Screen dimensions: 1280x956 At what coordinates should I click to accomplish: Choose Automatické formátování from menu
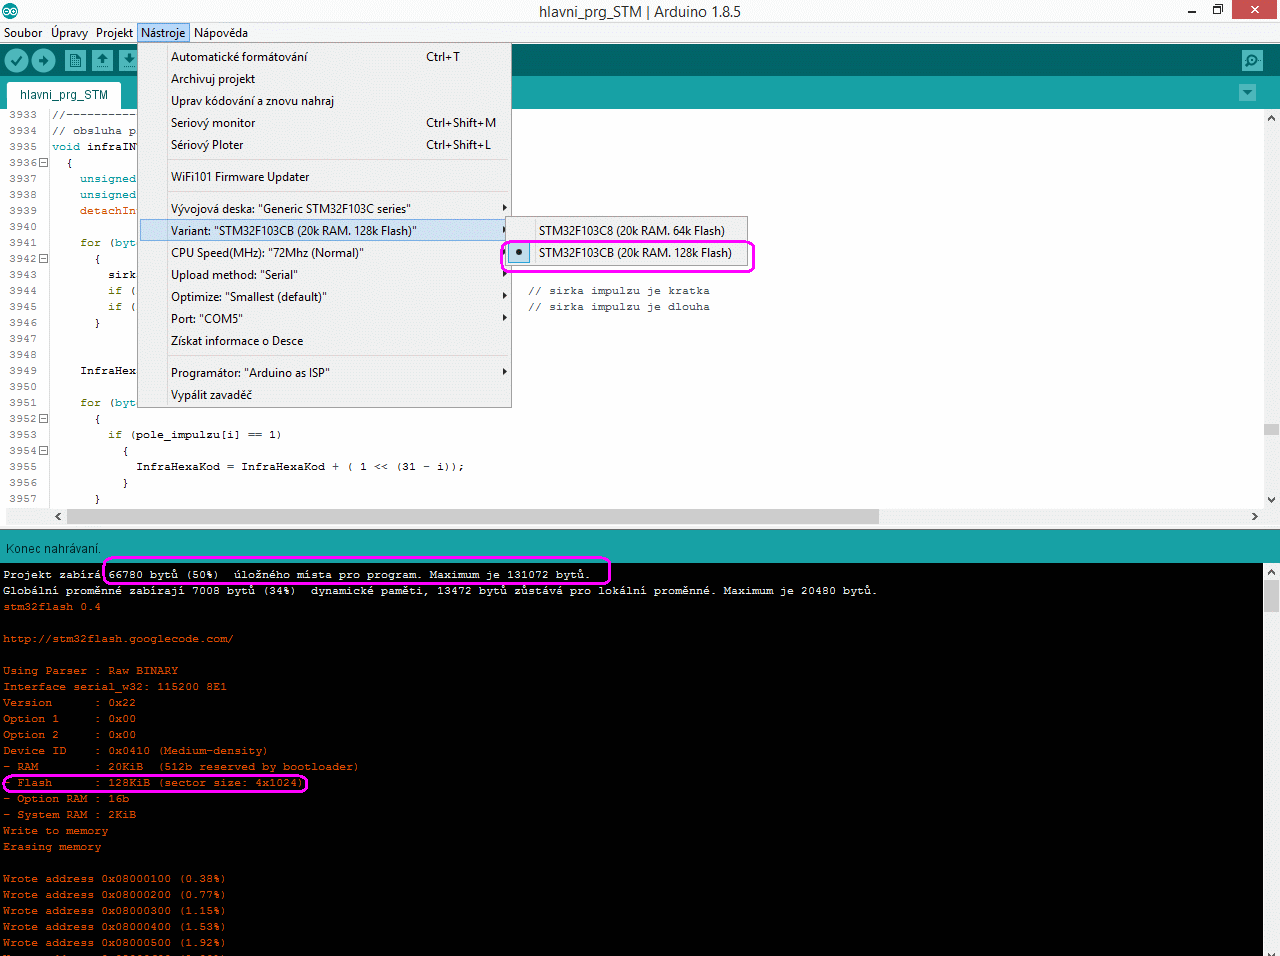tap(239, 57)
